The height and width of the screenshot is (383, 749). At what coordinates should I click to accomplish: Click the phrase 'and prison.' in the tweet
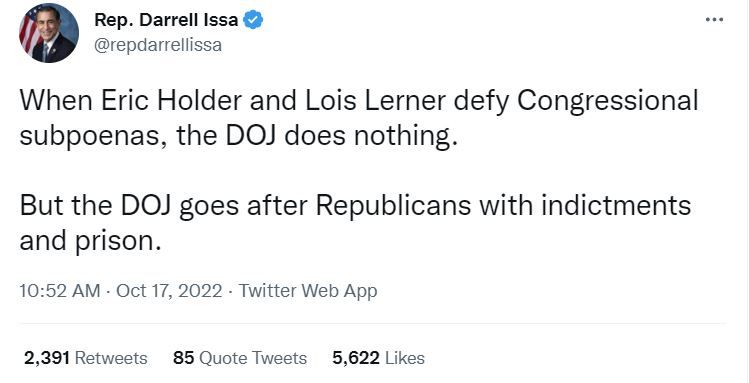(x=90, y=242)
